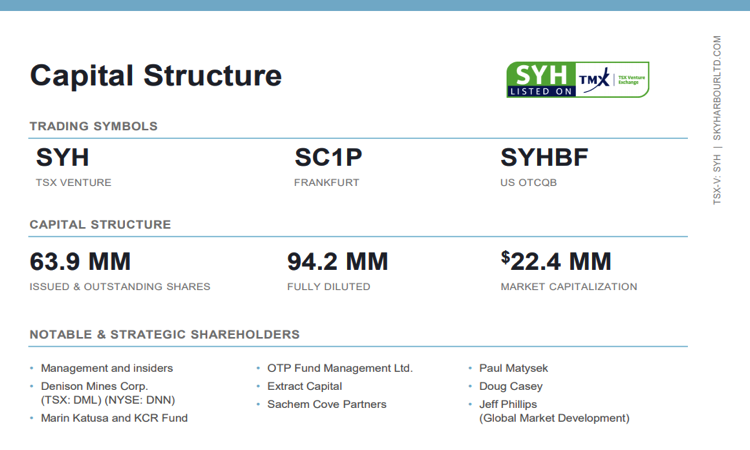
Task: Select the (Global Market Development) line
Action: click(x=554, y=418)
